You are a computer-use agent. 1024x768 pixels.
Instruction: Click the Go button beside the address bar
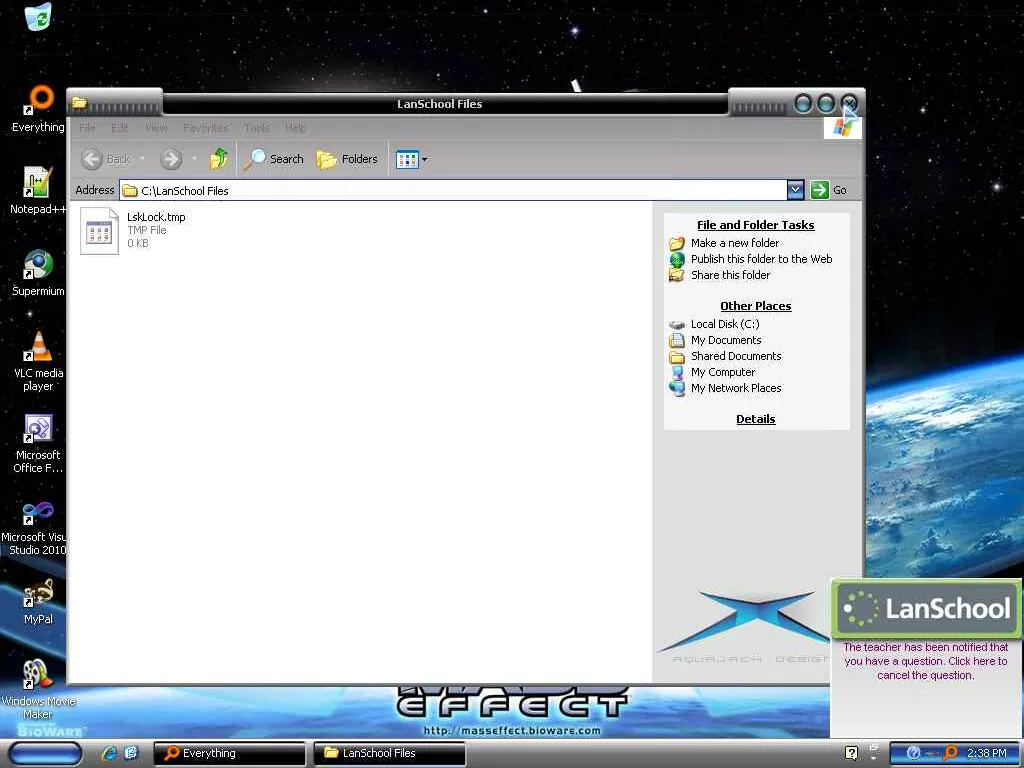(829, 190)
